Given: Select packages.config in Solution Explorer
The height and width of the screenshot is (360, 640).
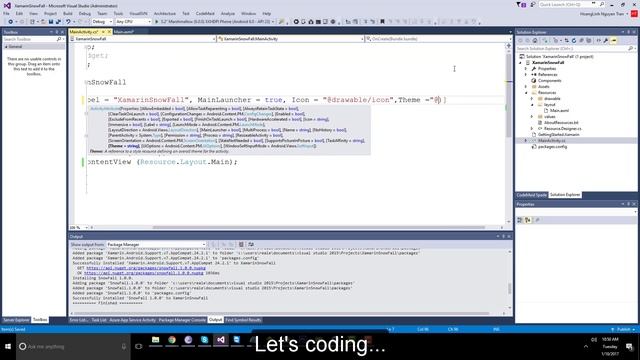Looking at the screenshot, I should [552, 147].
